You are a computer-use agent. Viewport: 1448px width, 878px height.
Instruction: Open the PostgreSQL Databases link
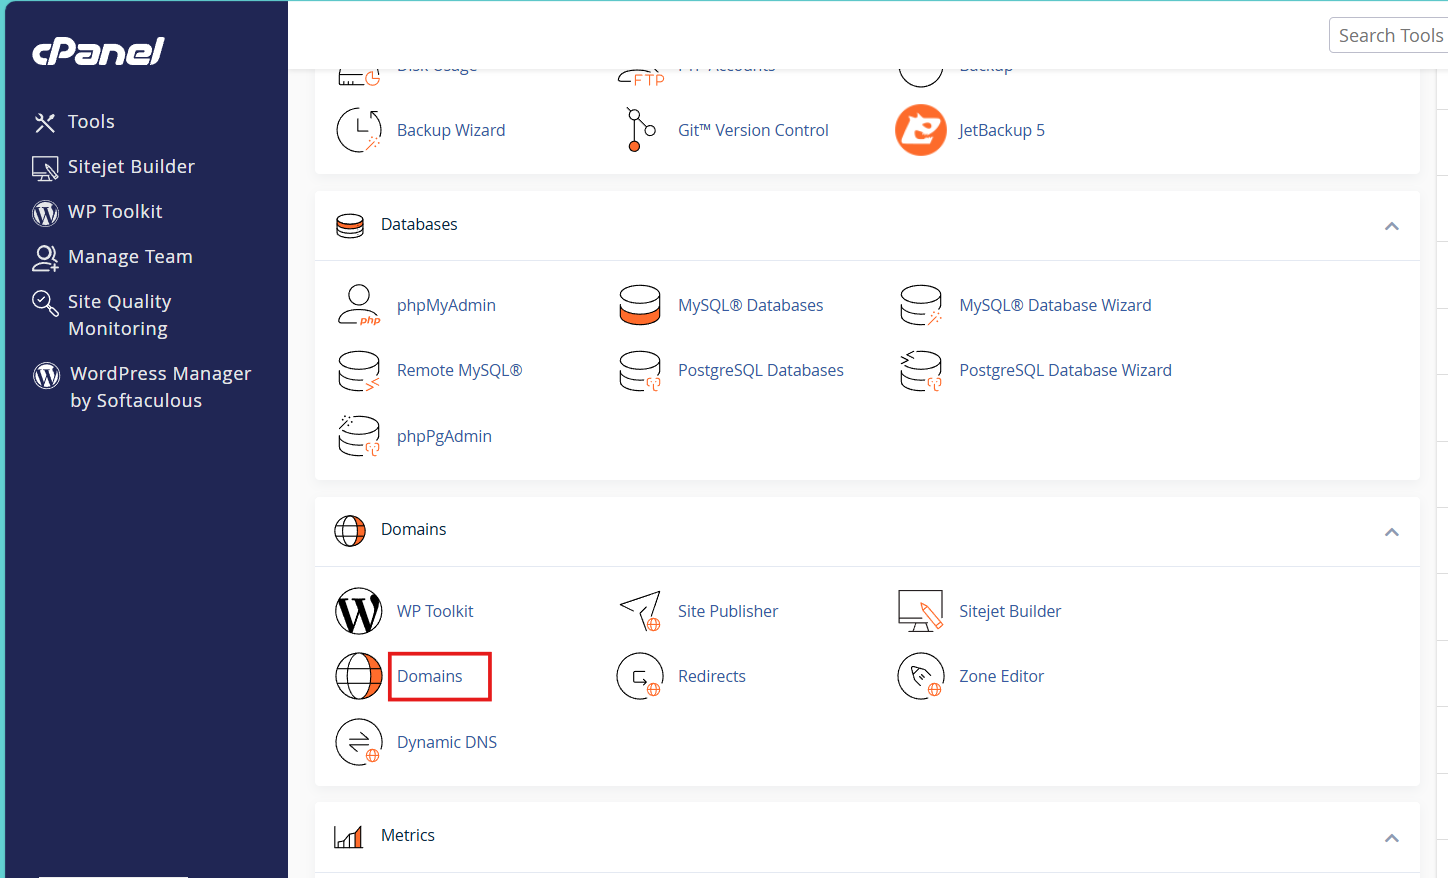click(x=761, y=370)
